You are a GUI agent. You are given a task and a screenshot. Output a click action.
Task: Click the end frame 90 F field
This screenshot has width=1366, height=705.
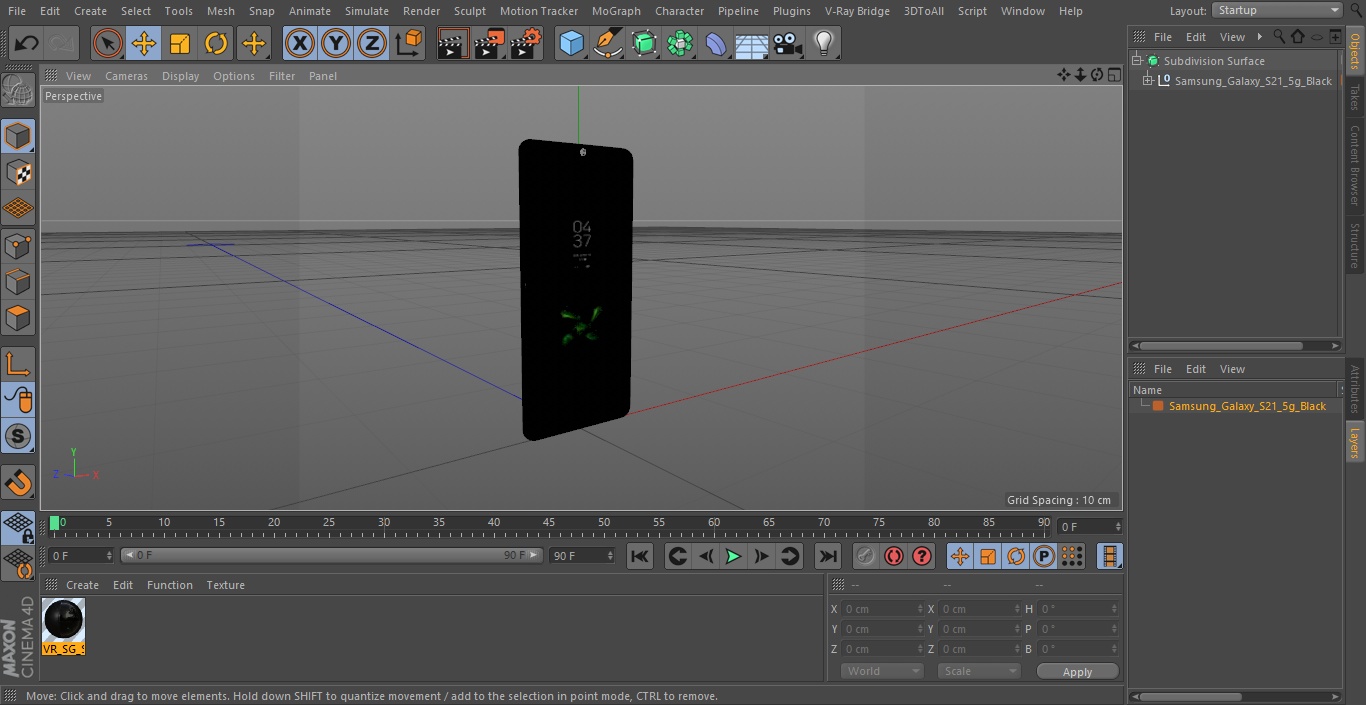pyautogui.click(x=581, y=555)
